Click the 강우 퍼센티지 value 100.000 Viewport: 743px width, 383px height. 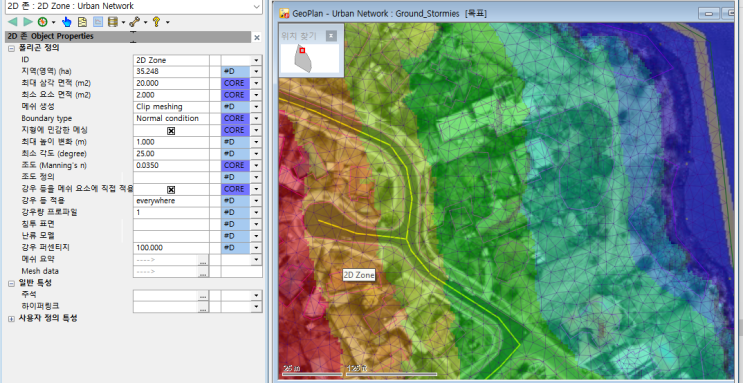coord(171,248)
